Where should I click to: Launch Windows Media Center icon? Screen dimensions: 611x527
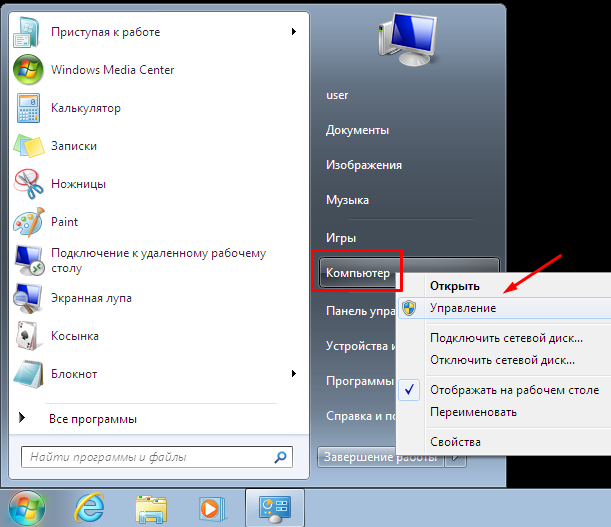[x=28, y=70]
